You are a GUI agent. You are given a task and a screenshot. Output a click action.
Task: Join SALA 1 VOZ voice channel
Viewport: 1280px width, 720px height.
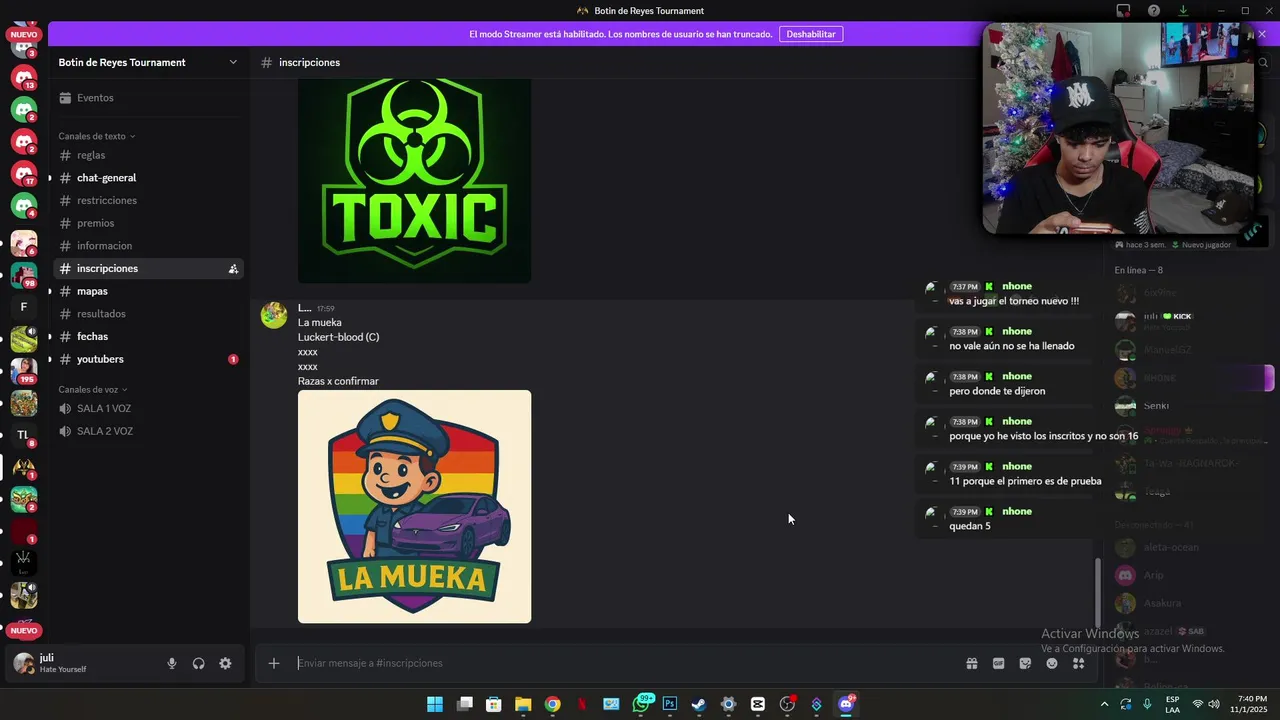[x=148, y=408]
